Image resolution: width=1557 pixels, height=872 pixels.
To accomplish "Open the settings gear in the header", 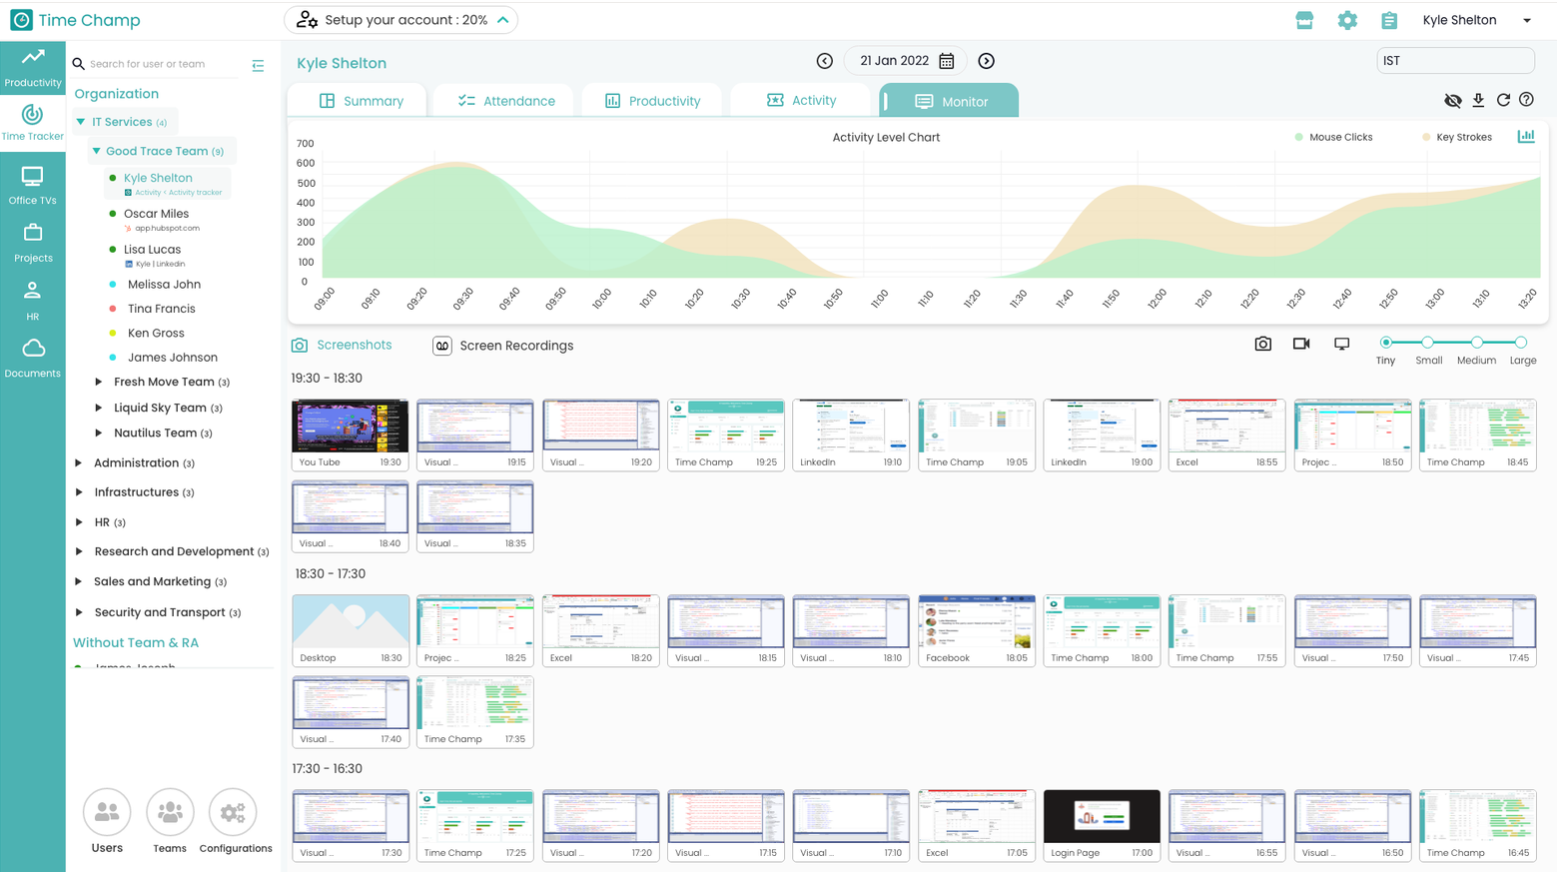I will pyautogui.click(x=1347, y=19).
